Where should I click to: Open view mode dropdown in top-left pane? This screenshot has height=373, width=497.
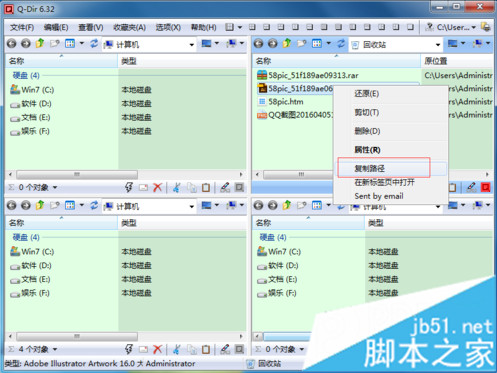click(82, 44)
